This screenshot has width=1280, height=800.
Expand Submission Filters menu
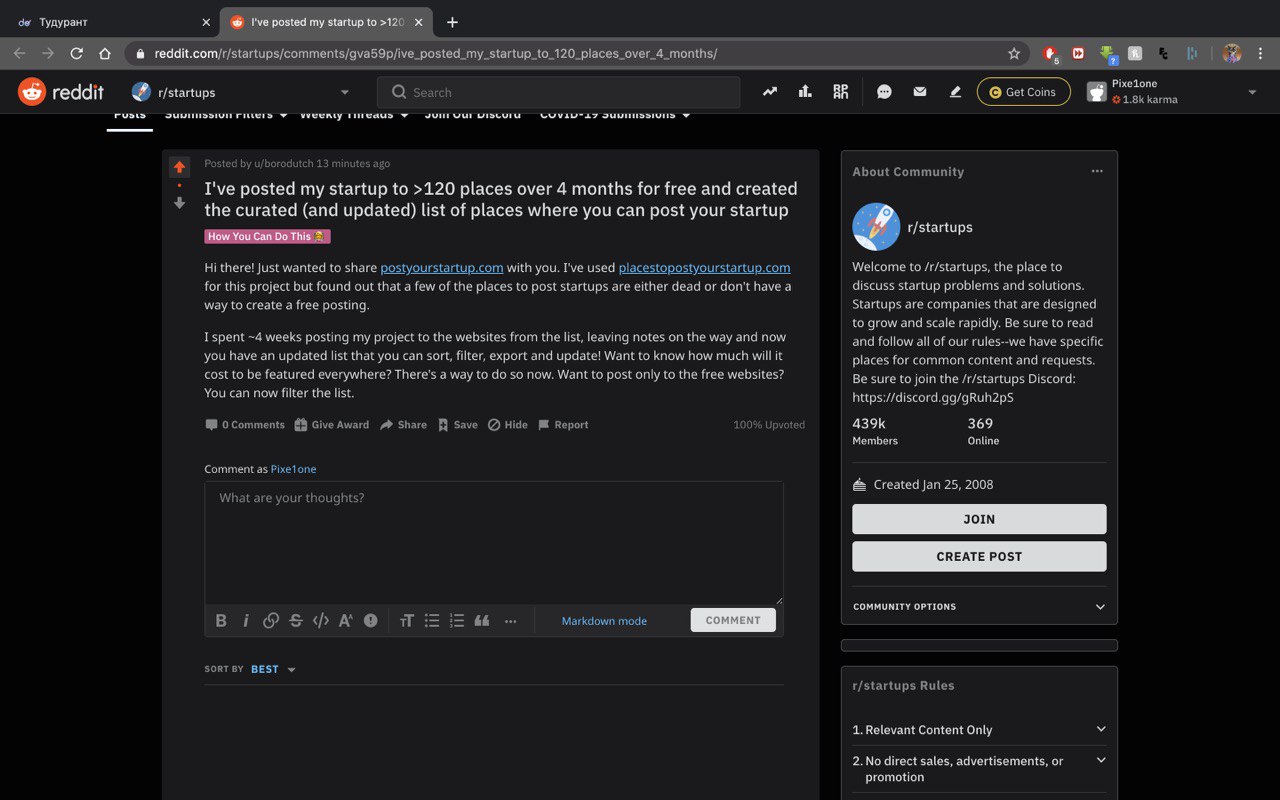[x=226, y=116]
